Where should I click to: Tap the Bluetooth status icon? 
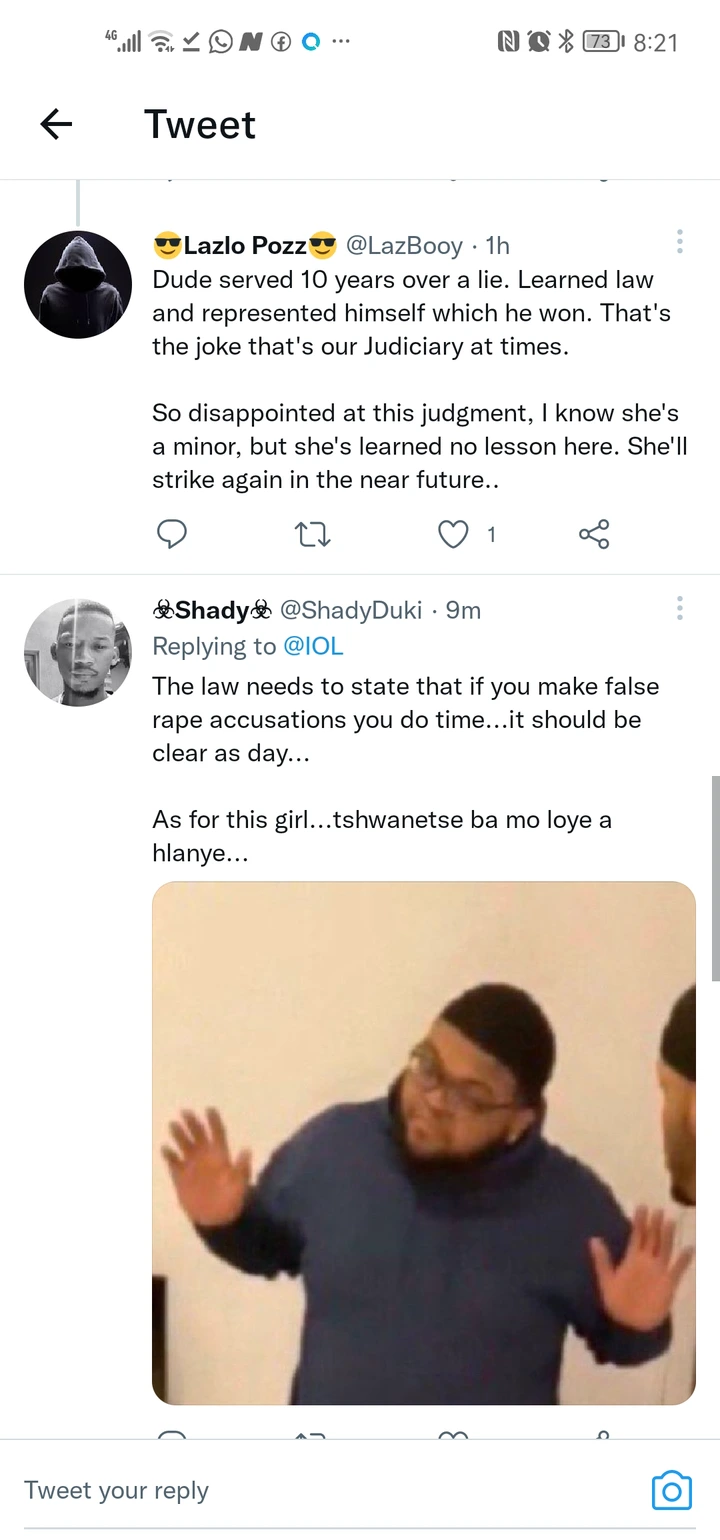coord(565,41)
